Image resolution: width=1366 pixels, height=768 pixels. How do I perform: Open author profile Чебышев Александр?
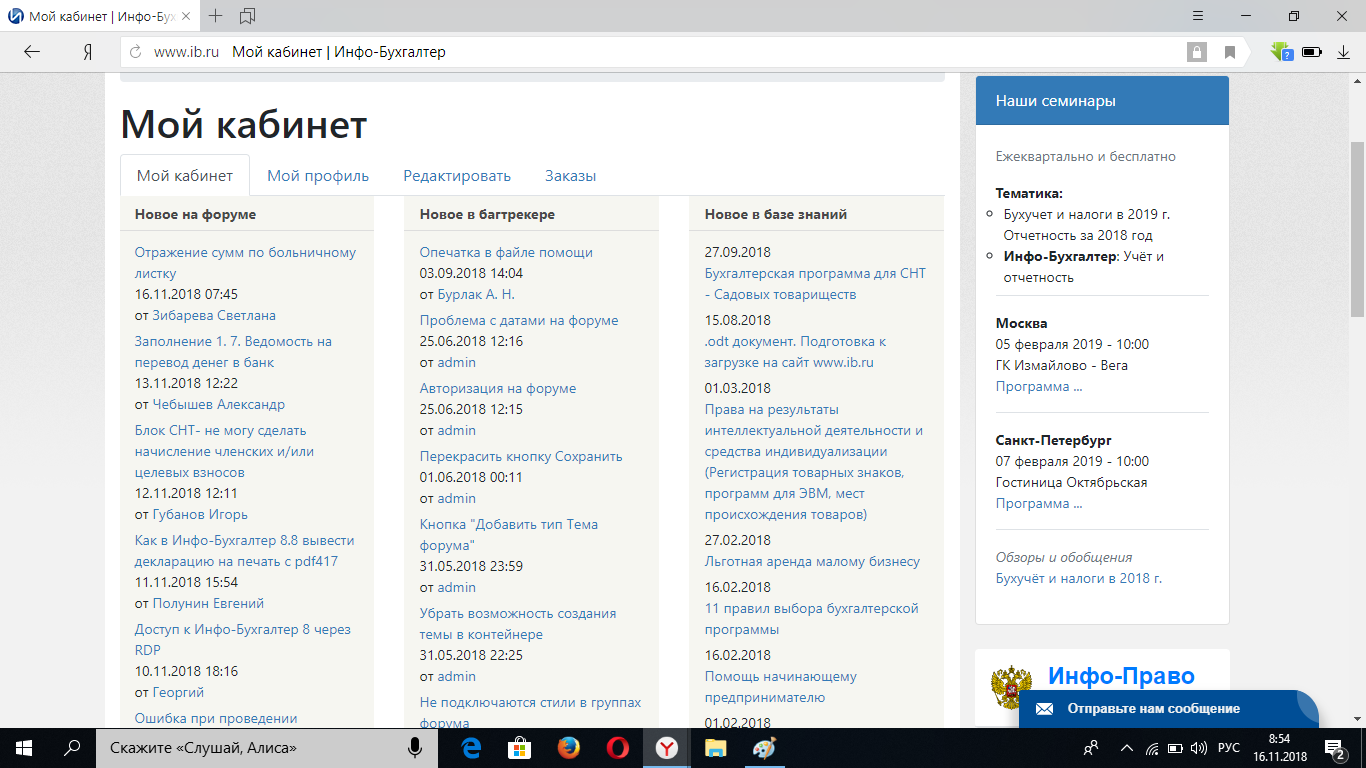coord(219,405)
